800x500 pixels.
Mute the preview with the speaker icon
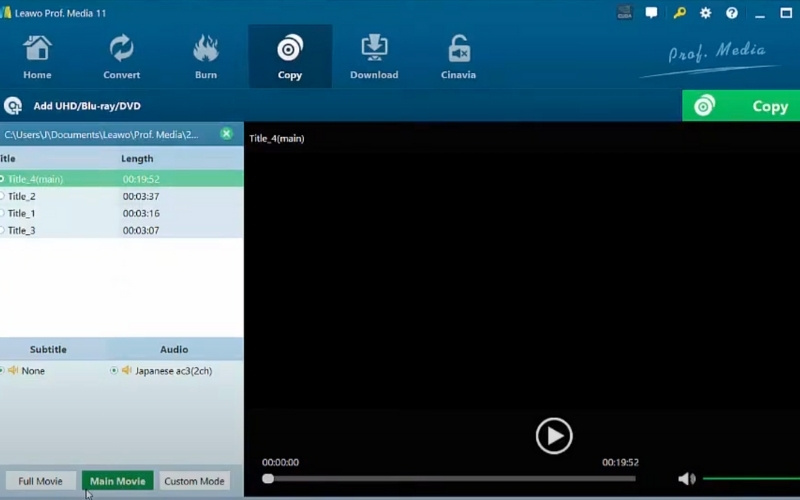coord(686,479)
